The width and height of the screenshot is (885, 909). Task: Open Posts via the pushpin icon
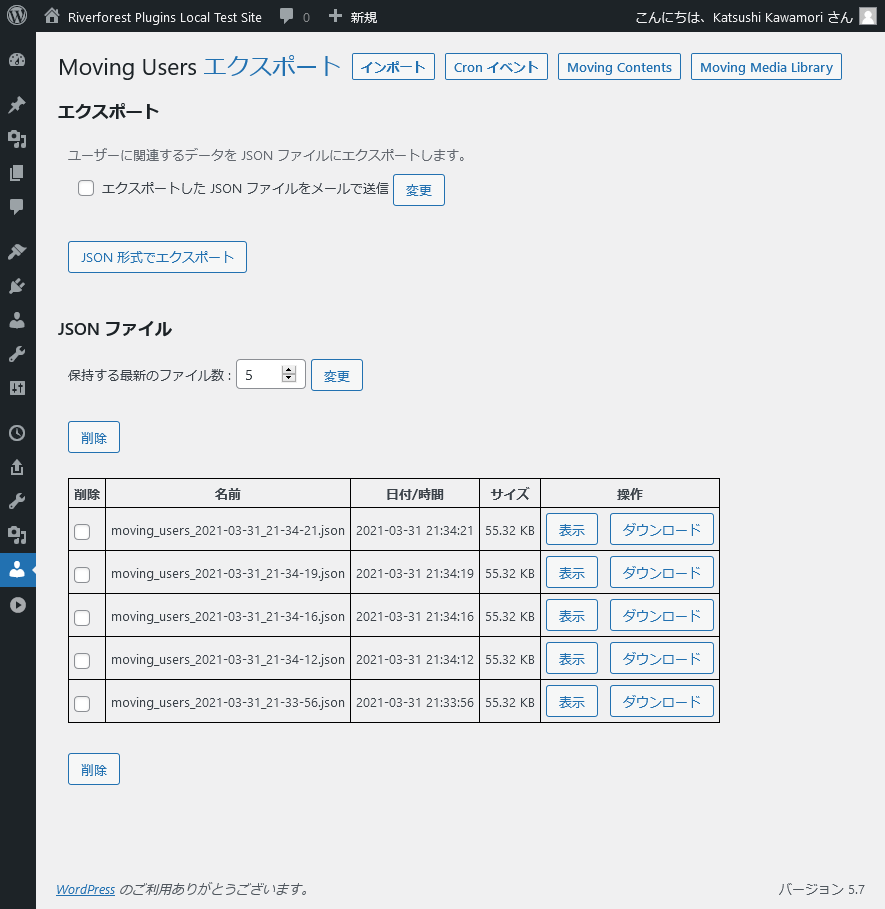point(17,104)
